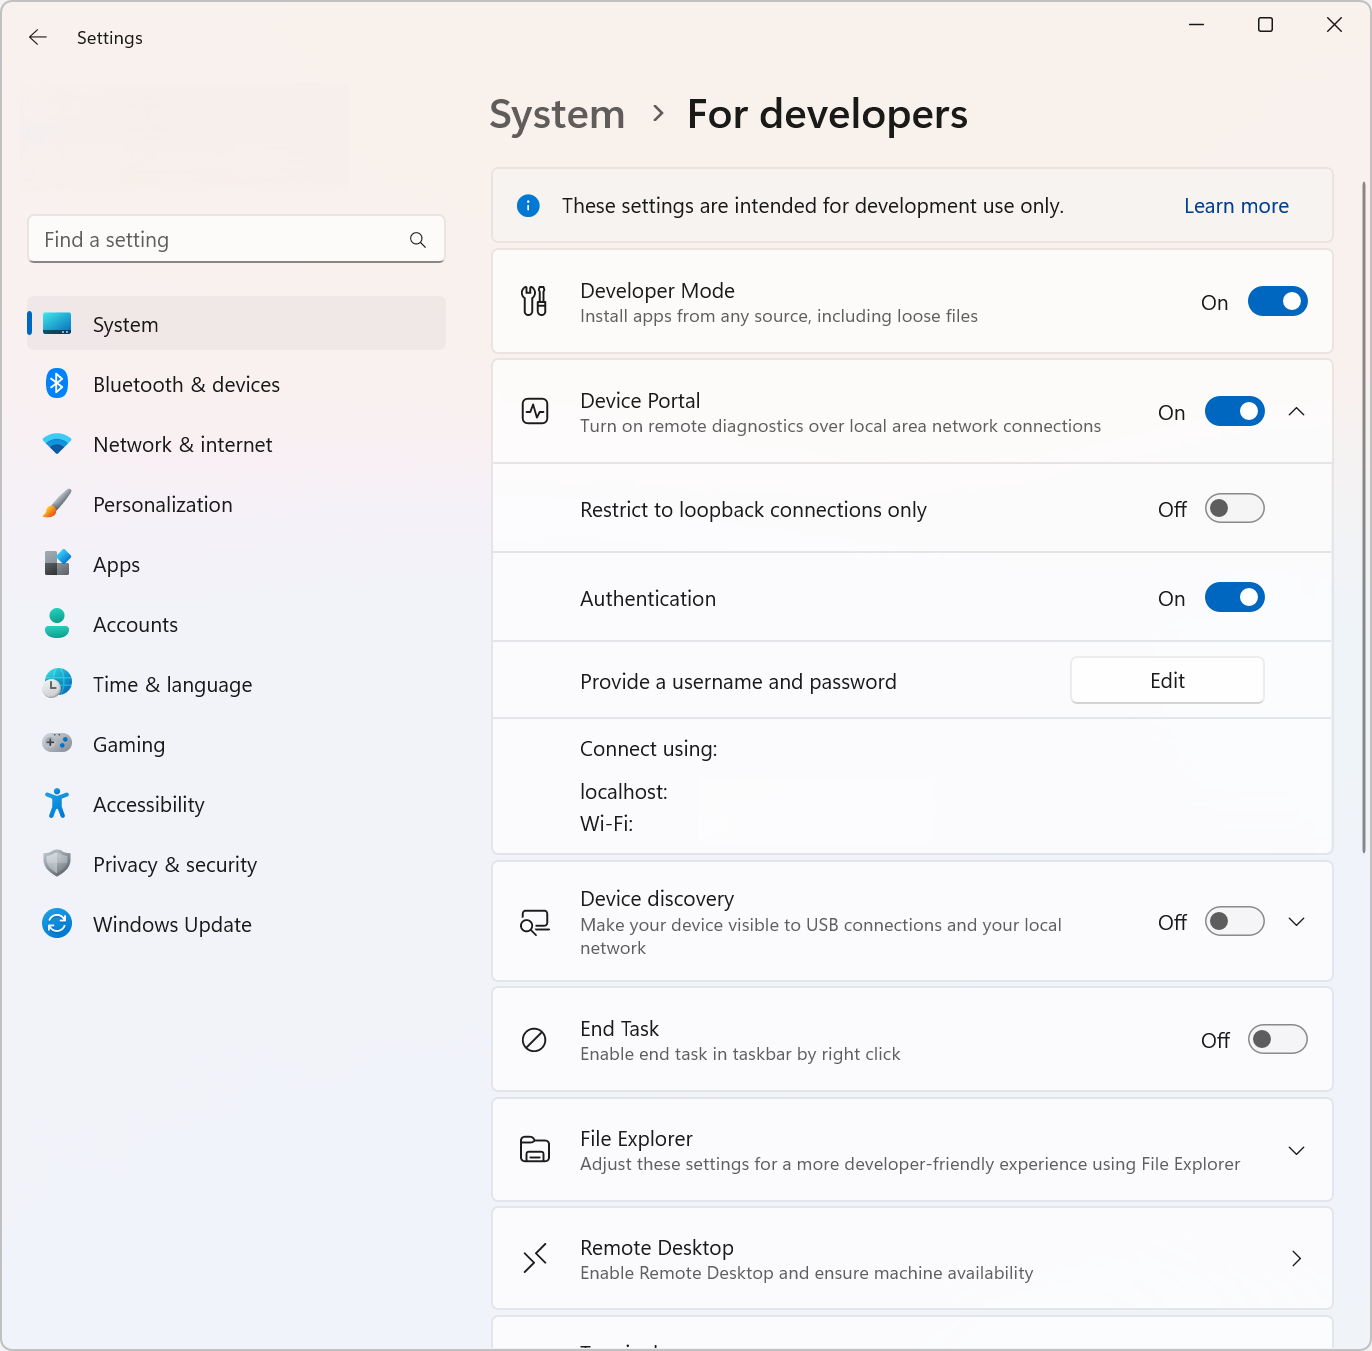Click the Gaming controller icon

point(57,743)
